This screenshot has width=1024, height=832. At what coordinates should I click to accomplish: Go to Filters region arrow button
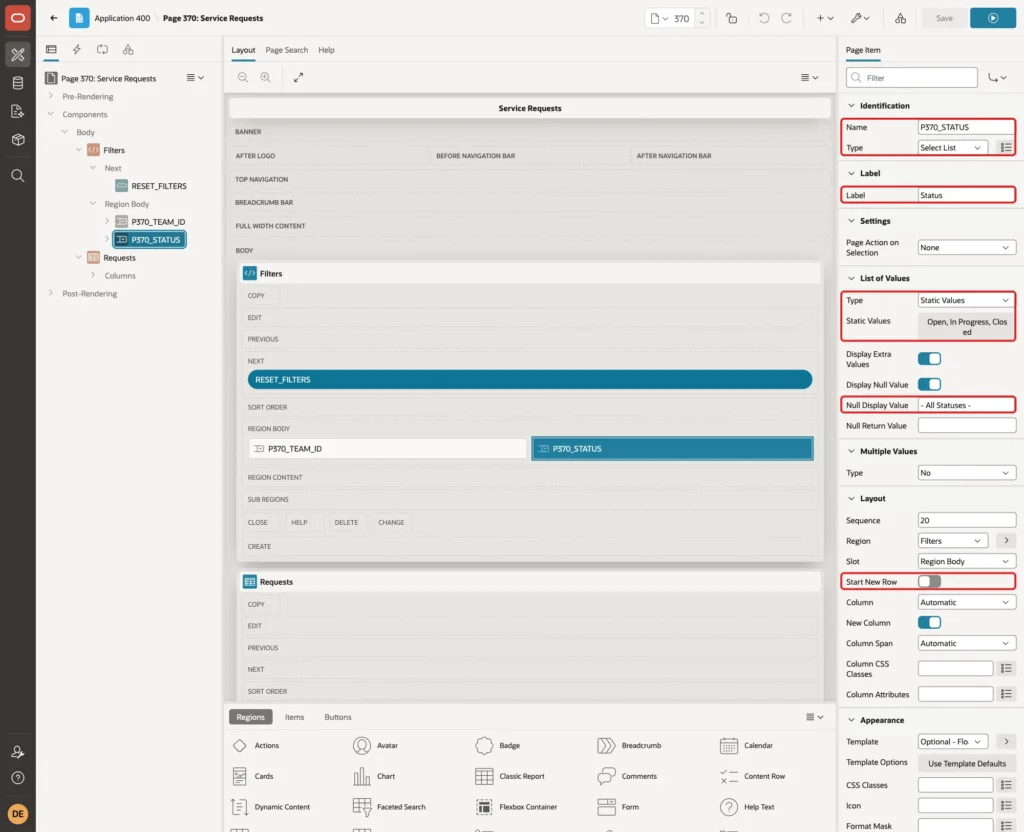point(1006,541)
